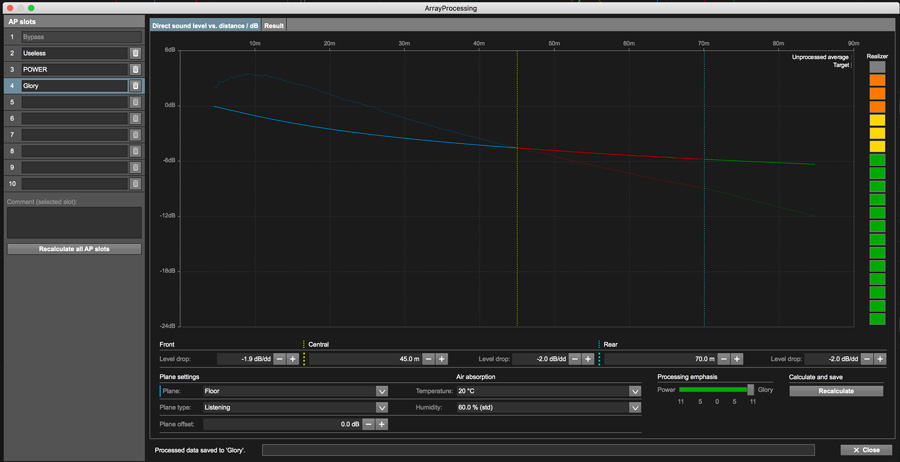
Task: Delete the Useless AP slot
Action: [135, 53]
